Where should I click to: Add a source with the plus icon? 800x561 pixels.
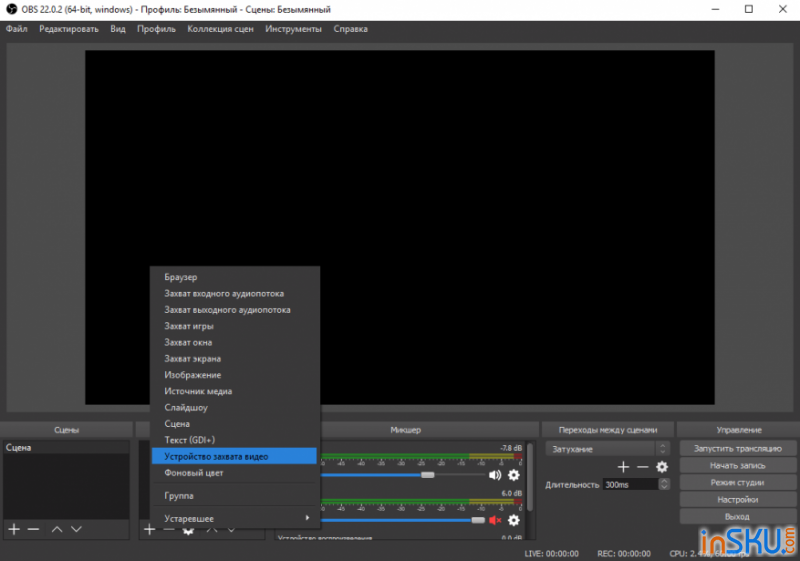(149, 529)
